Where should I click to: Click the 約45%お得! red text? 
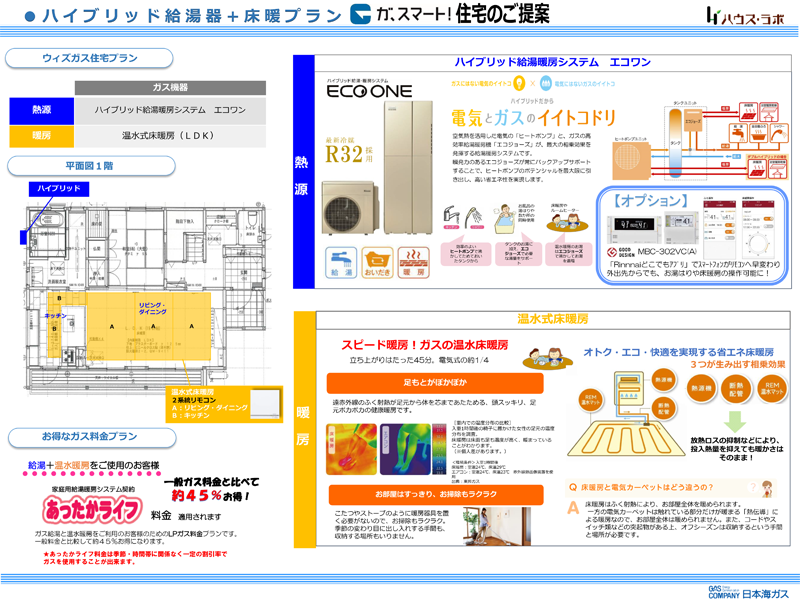(x=210, y=496)
